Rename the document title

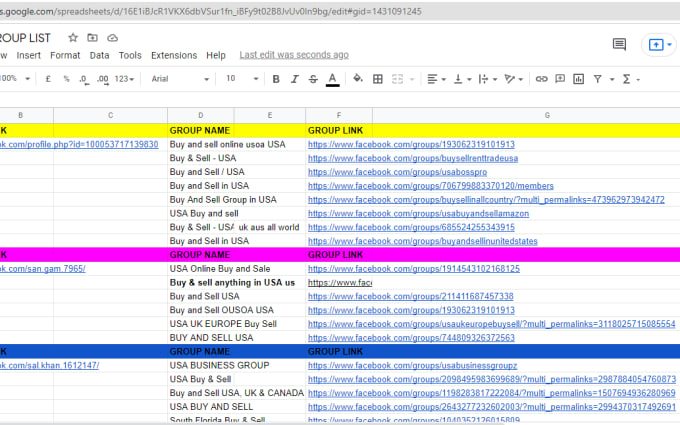[25, 38]
